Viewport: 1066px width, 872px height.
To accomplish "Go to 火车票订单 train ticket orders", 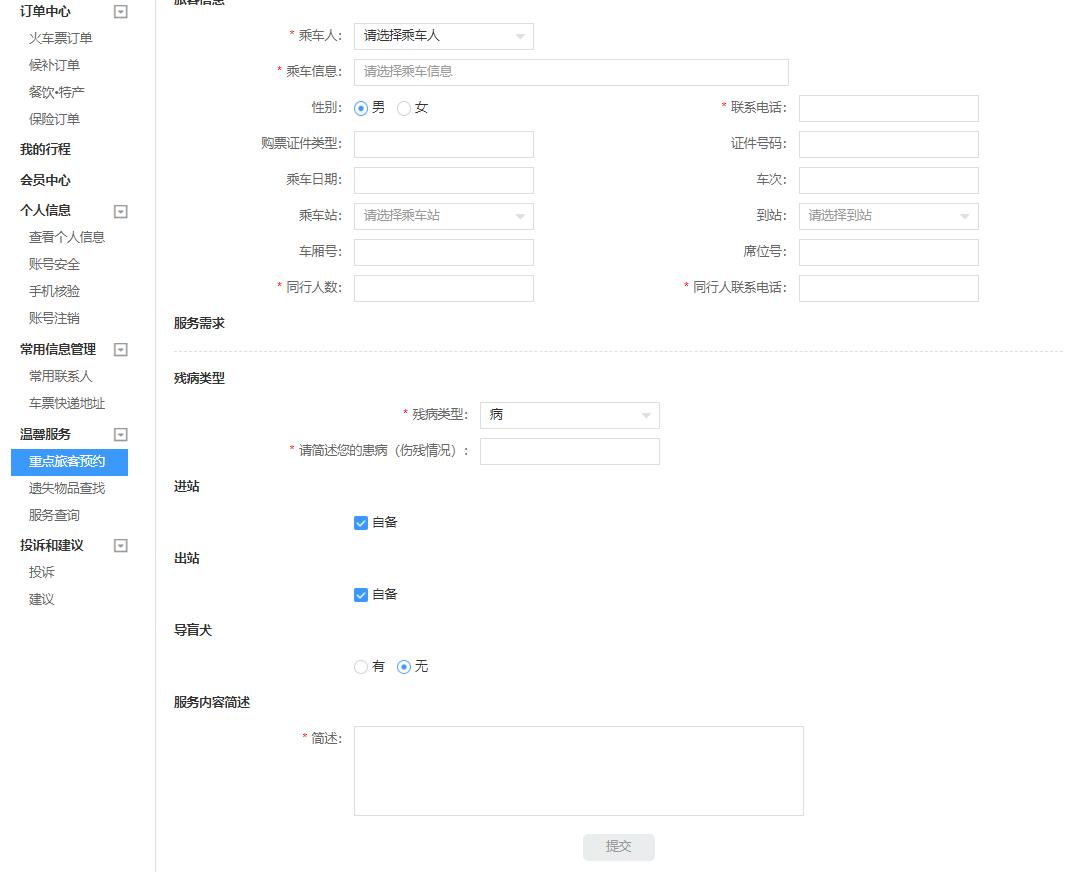I will point(58,38).
